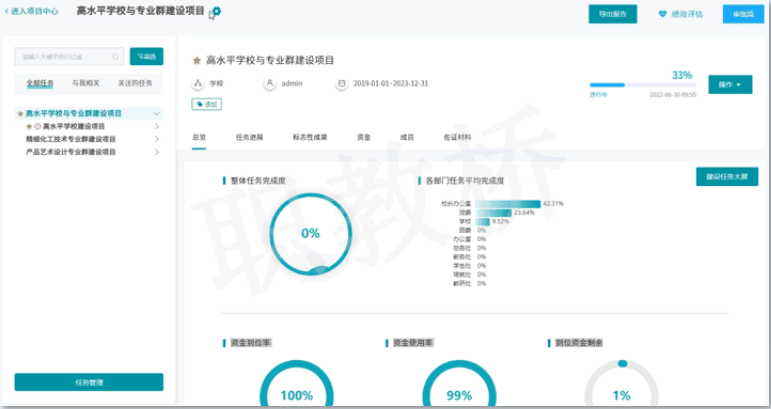The height and width of the screenshot is (409, 771).
Task: Switch to the 关注的任务 tab
Action: pyautogui.click(x=135, y=83)
